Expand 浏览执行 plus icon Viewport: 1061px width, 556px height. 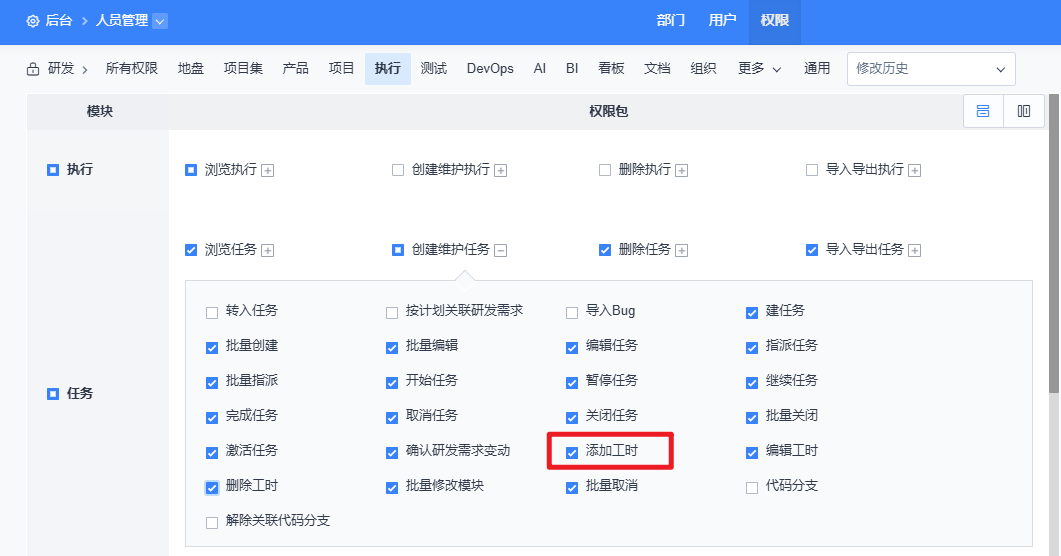pyautogui.click(x=268, y=170)
